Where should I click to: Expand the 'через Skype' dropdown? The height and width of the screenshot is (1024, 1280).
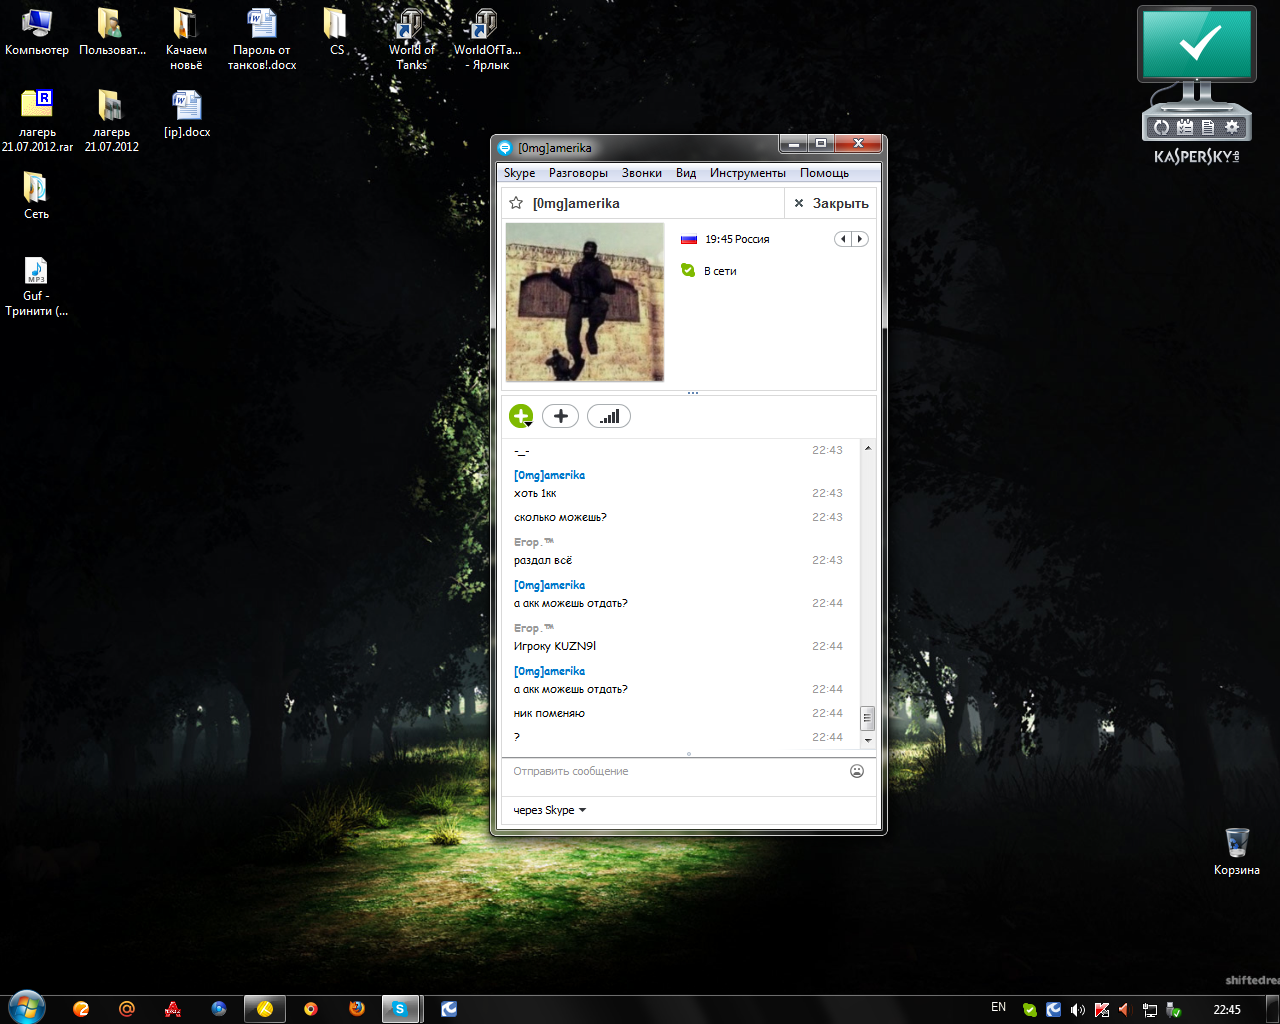click(549, 810)
